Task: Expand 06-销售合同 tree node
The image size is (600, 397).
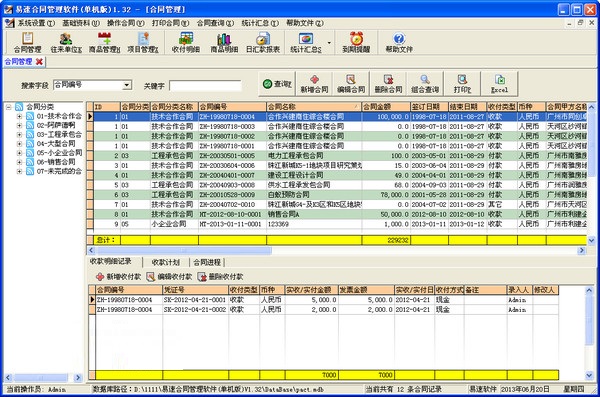Action: click(x=19, y=162)
